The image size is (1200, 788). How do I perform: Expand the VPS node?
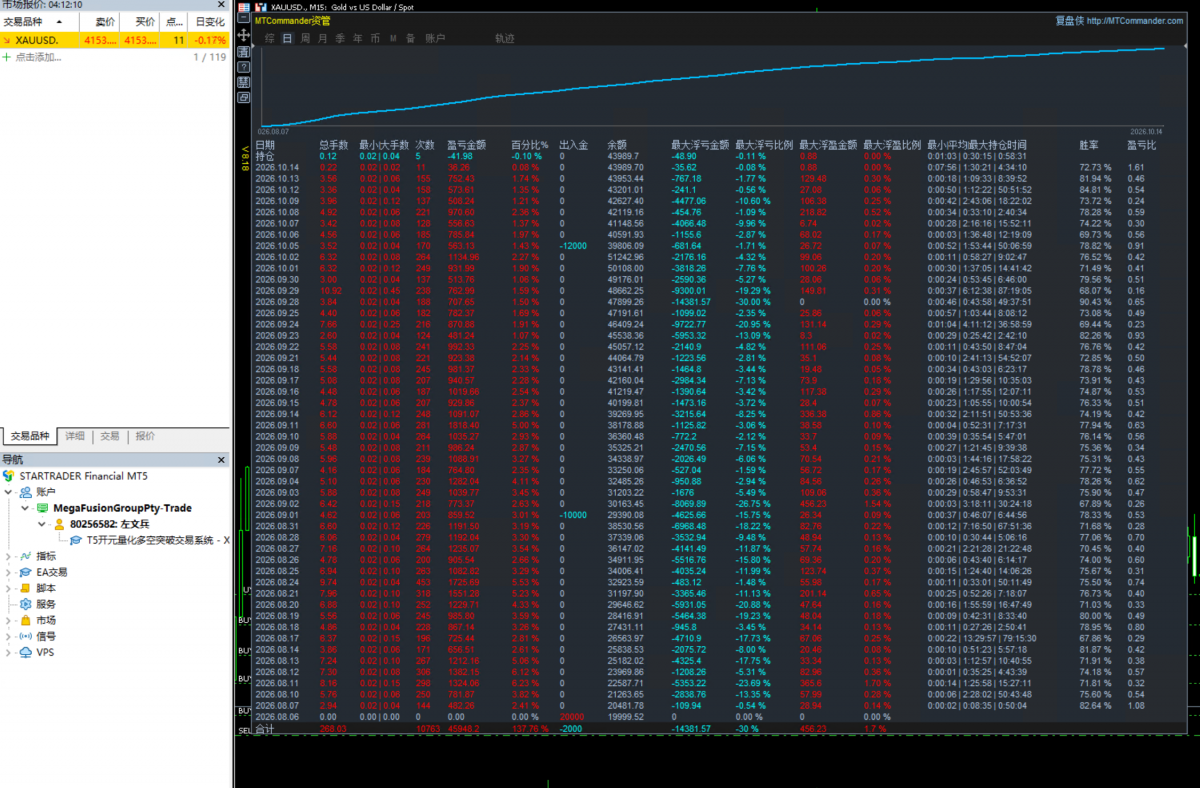[x=9, y=652]
